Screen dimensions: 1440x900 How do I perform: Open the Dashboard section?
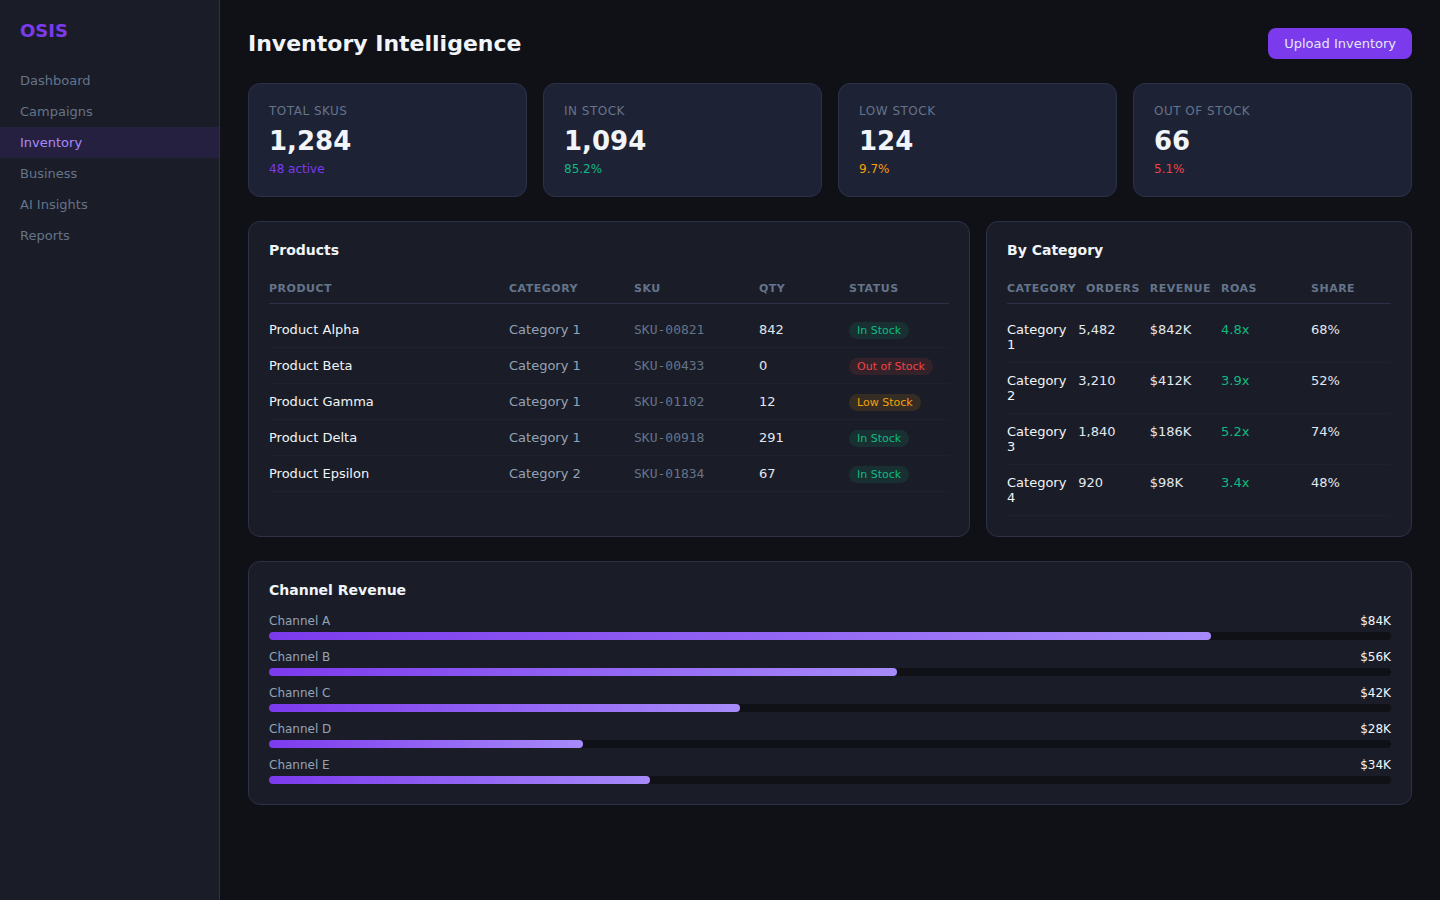[x=55, y=80]
